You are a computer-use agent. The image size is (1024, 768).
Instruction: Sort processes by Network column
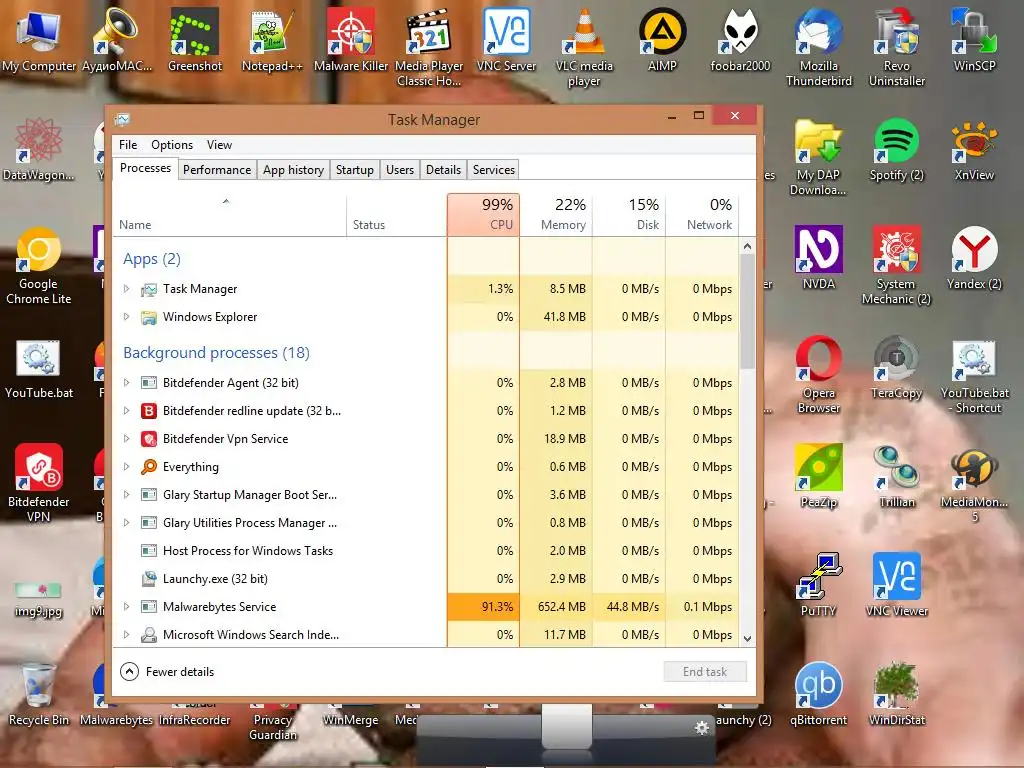coord(703,215)
